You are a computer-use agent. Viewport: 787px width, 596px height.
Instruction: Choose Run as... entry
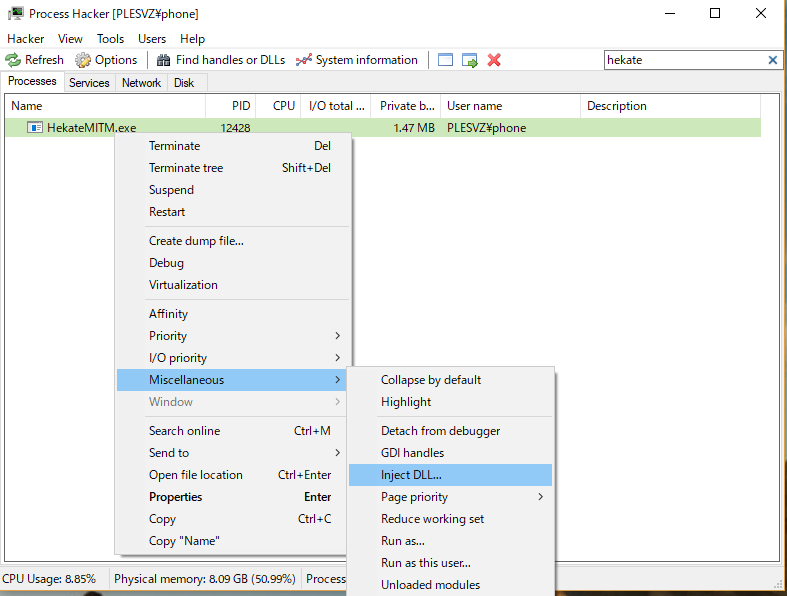click(450, 541)
